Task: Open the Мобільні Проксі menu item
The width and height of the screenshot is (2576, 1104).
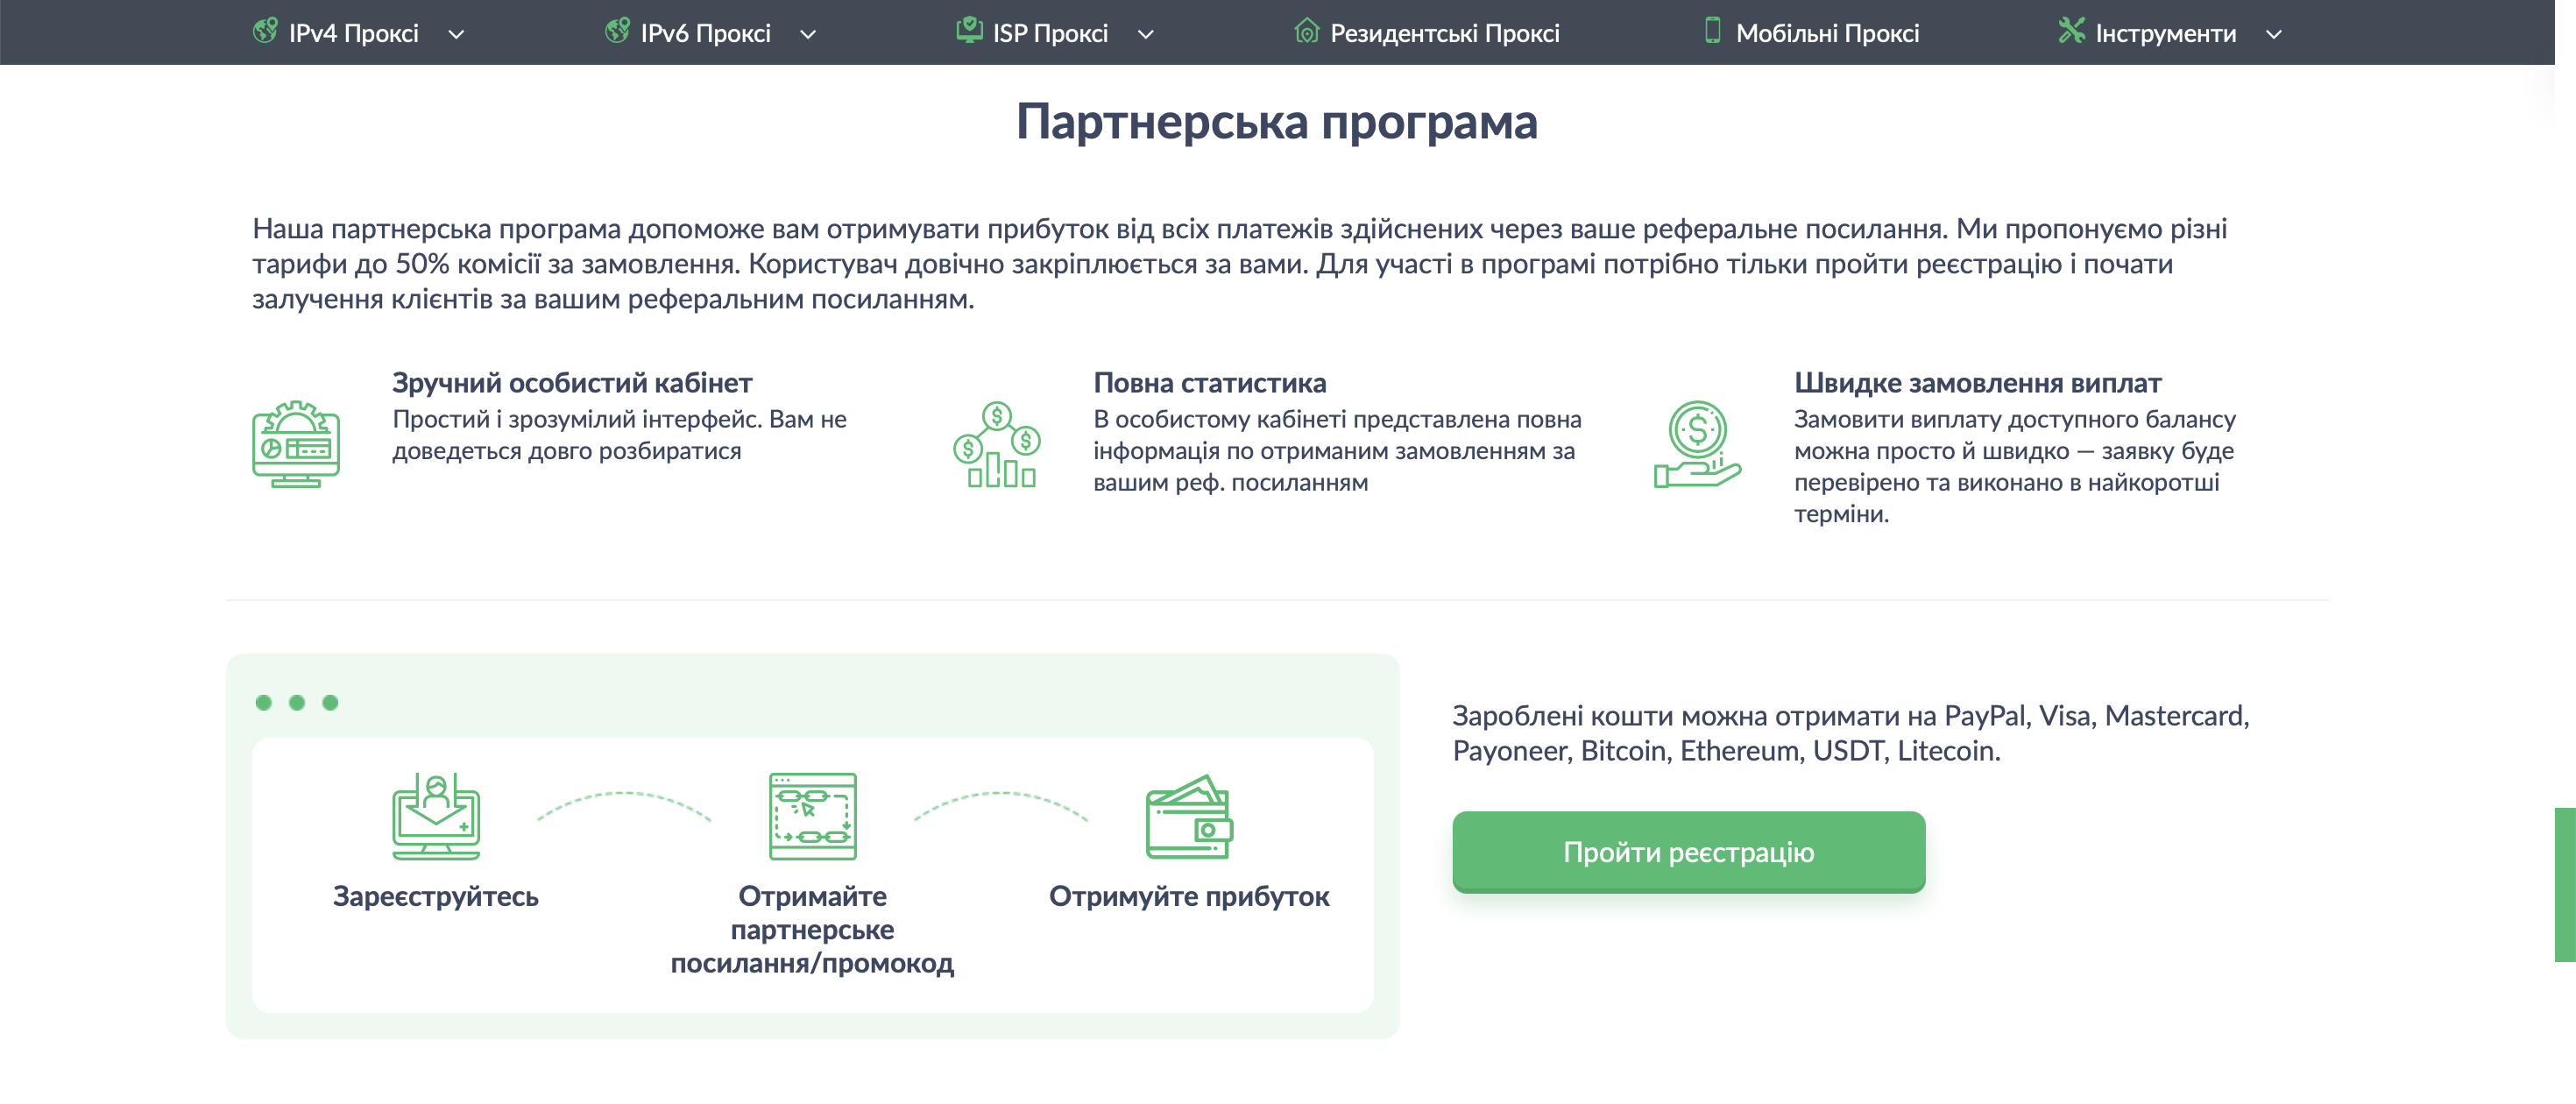Action: 1827,33
